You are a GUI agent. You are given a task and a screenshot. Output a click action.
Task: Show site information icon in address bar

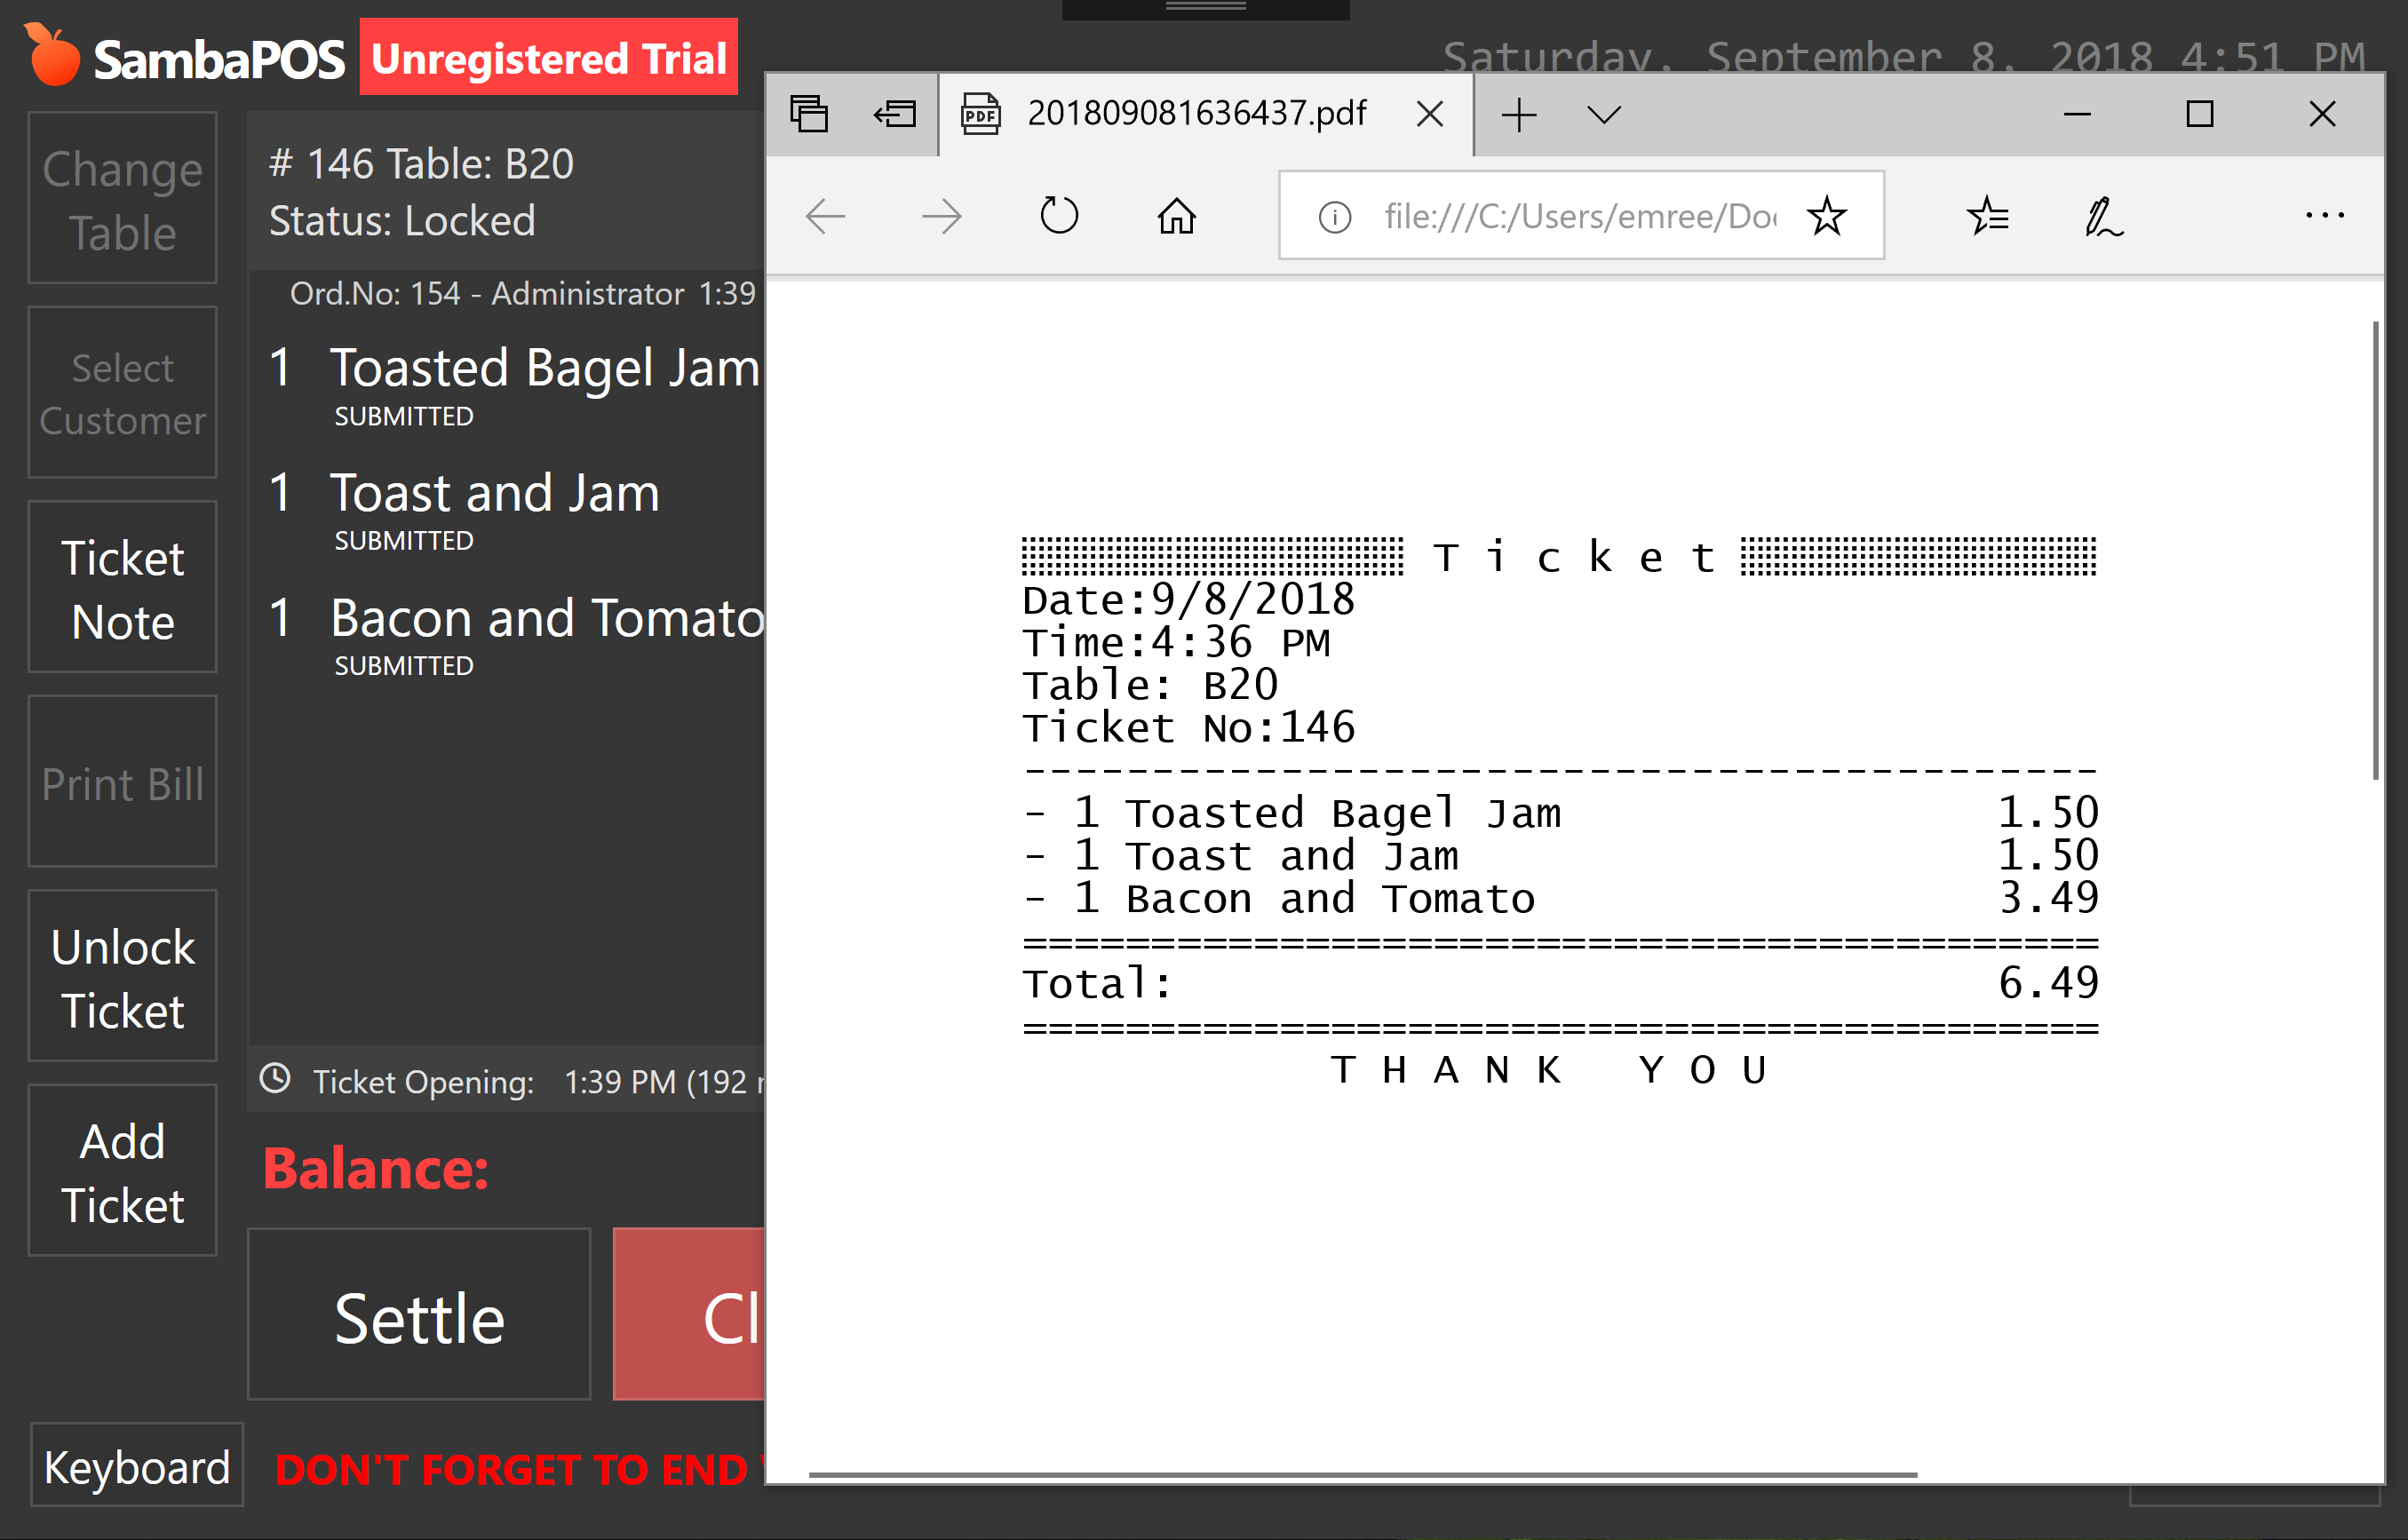click(x=1335, y=216)
